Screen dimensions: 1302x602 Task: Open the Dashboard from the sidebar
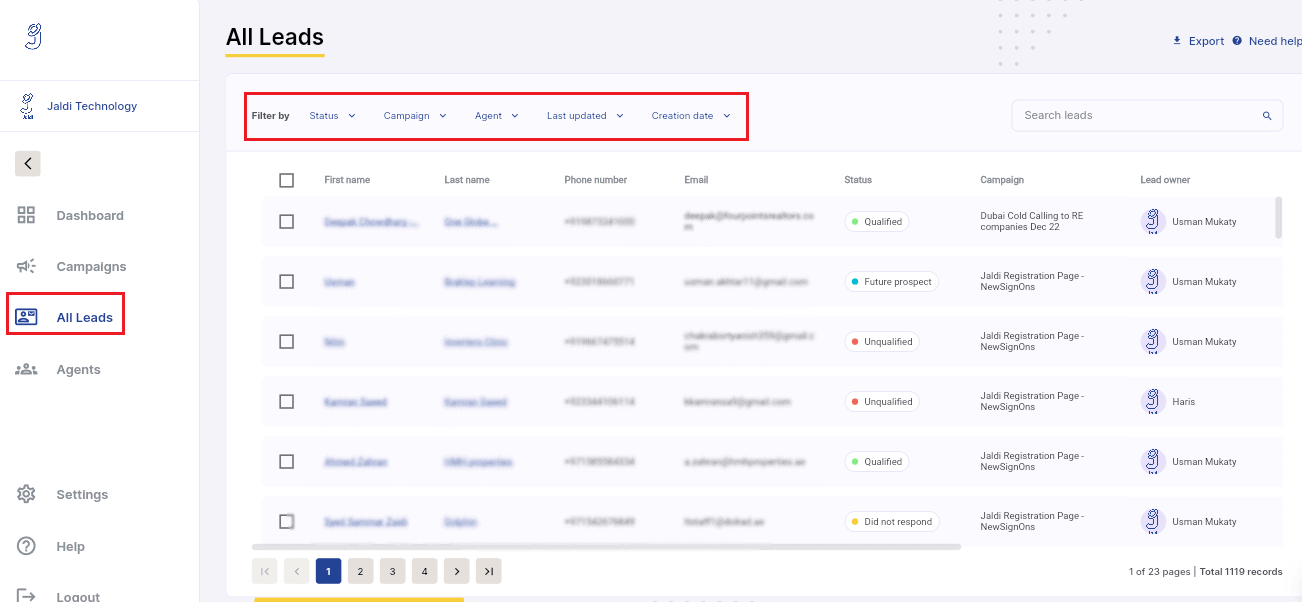coord(89,215)
